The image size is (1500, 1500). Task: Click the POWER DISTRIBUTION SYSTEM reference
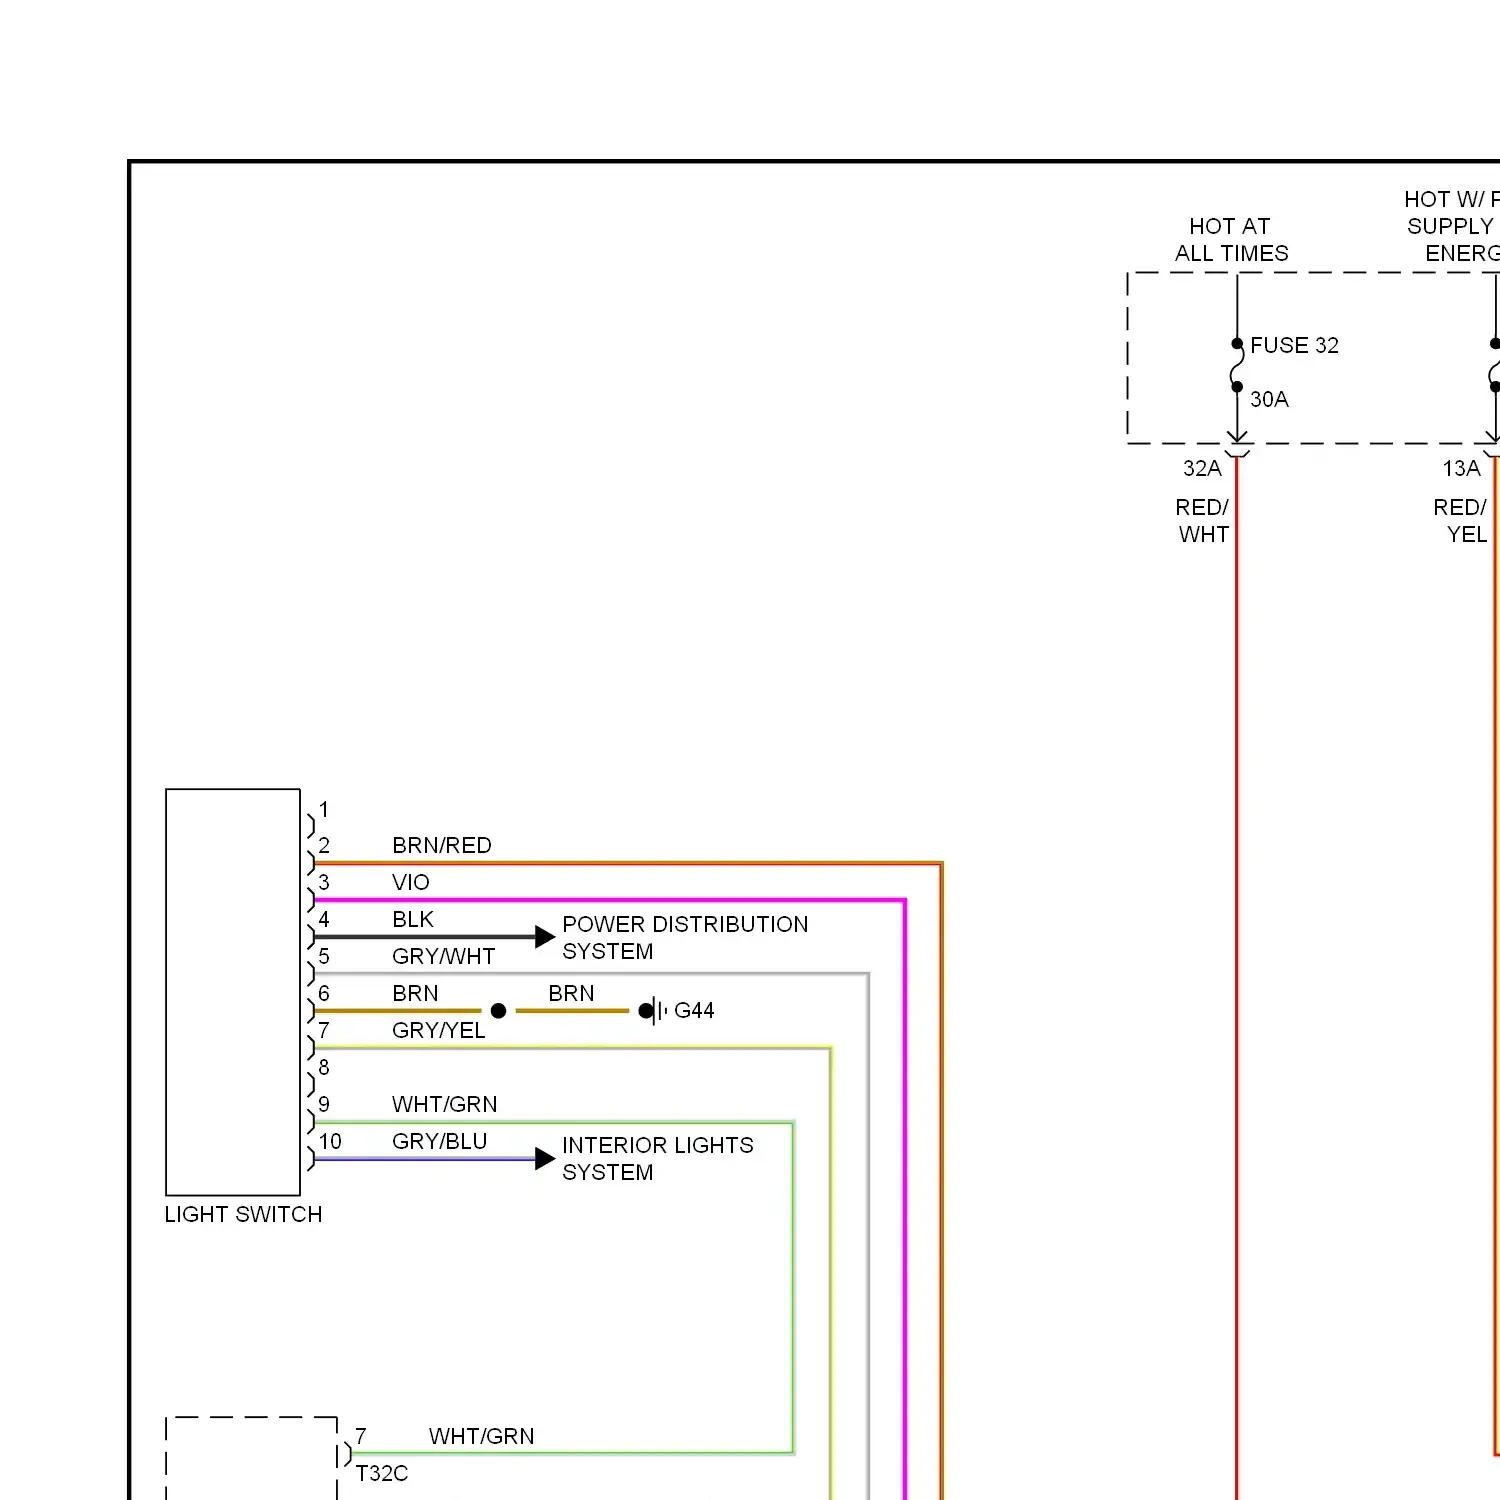pyautogui.click(x=685, y=937)
